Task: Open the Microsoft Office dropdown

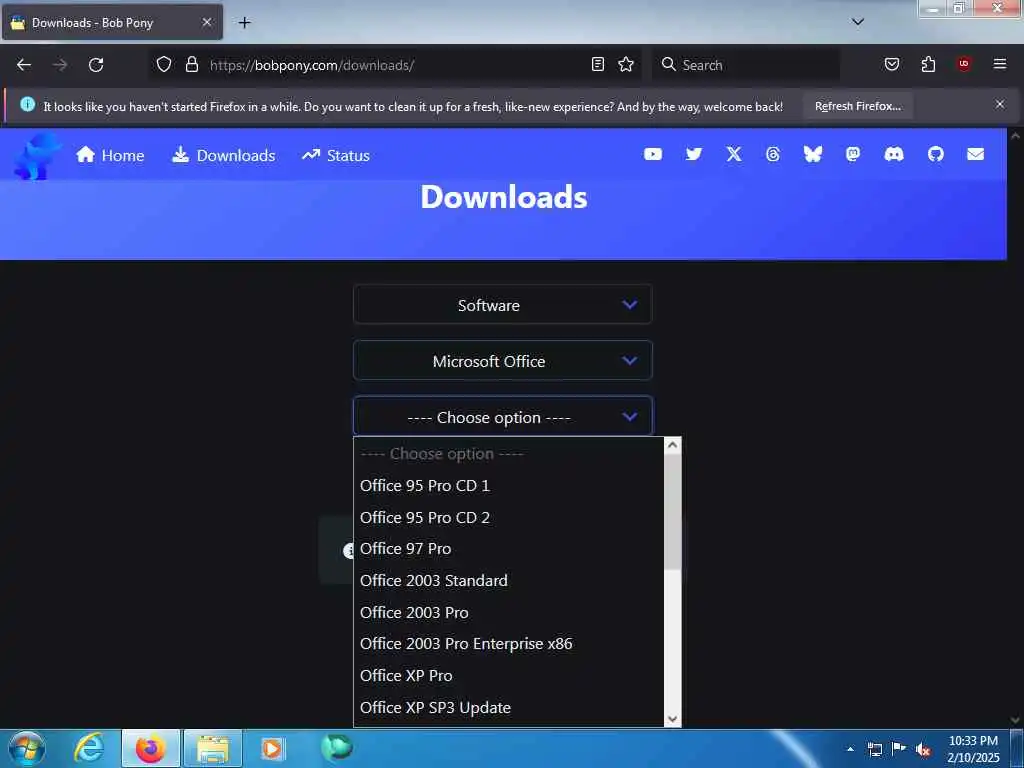Action: [503, 360]
